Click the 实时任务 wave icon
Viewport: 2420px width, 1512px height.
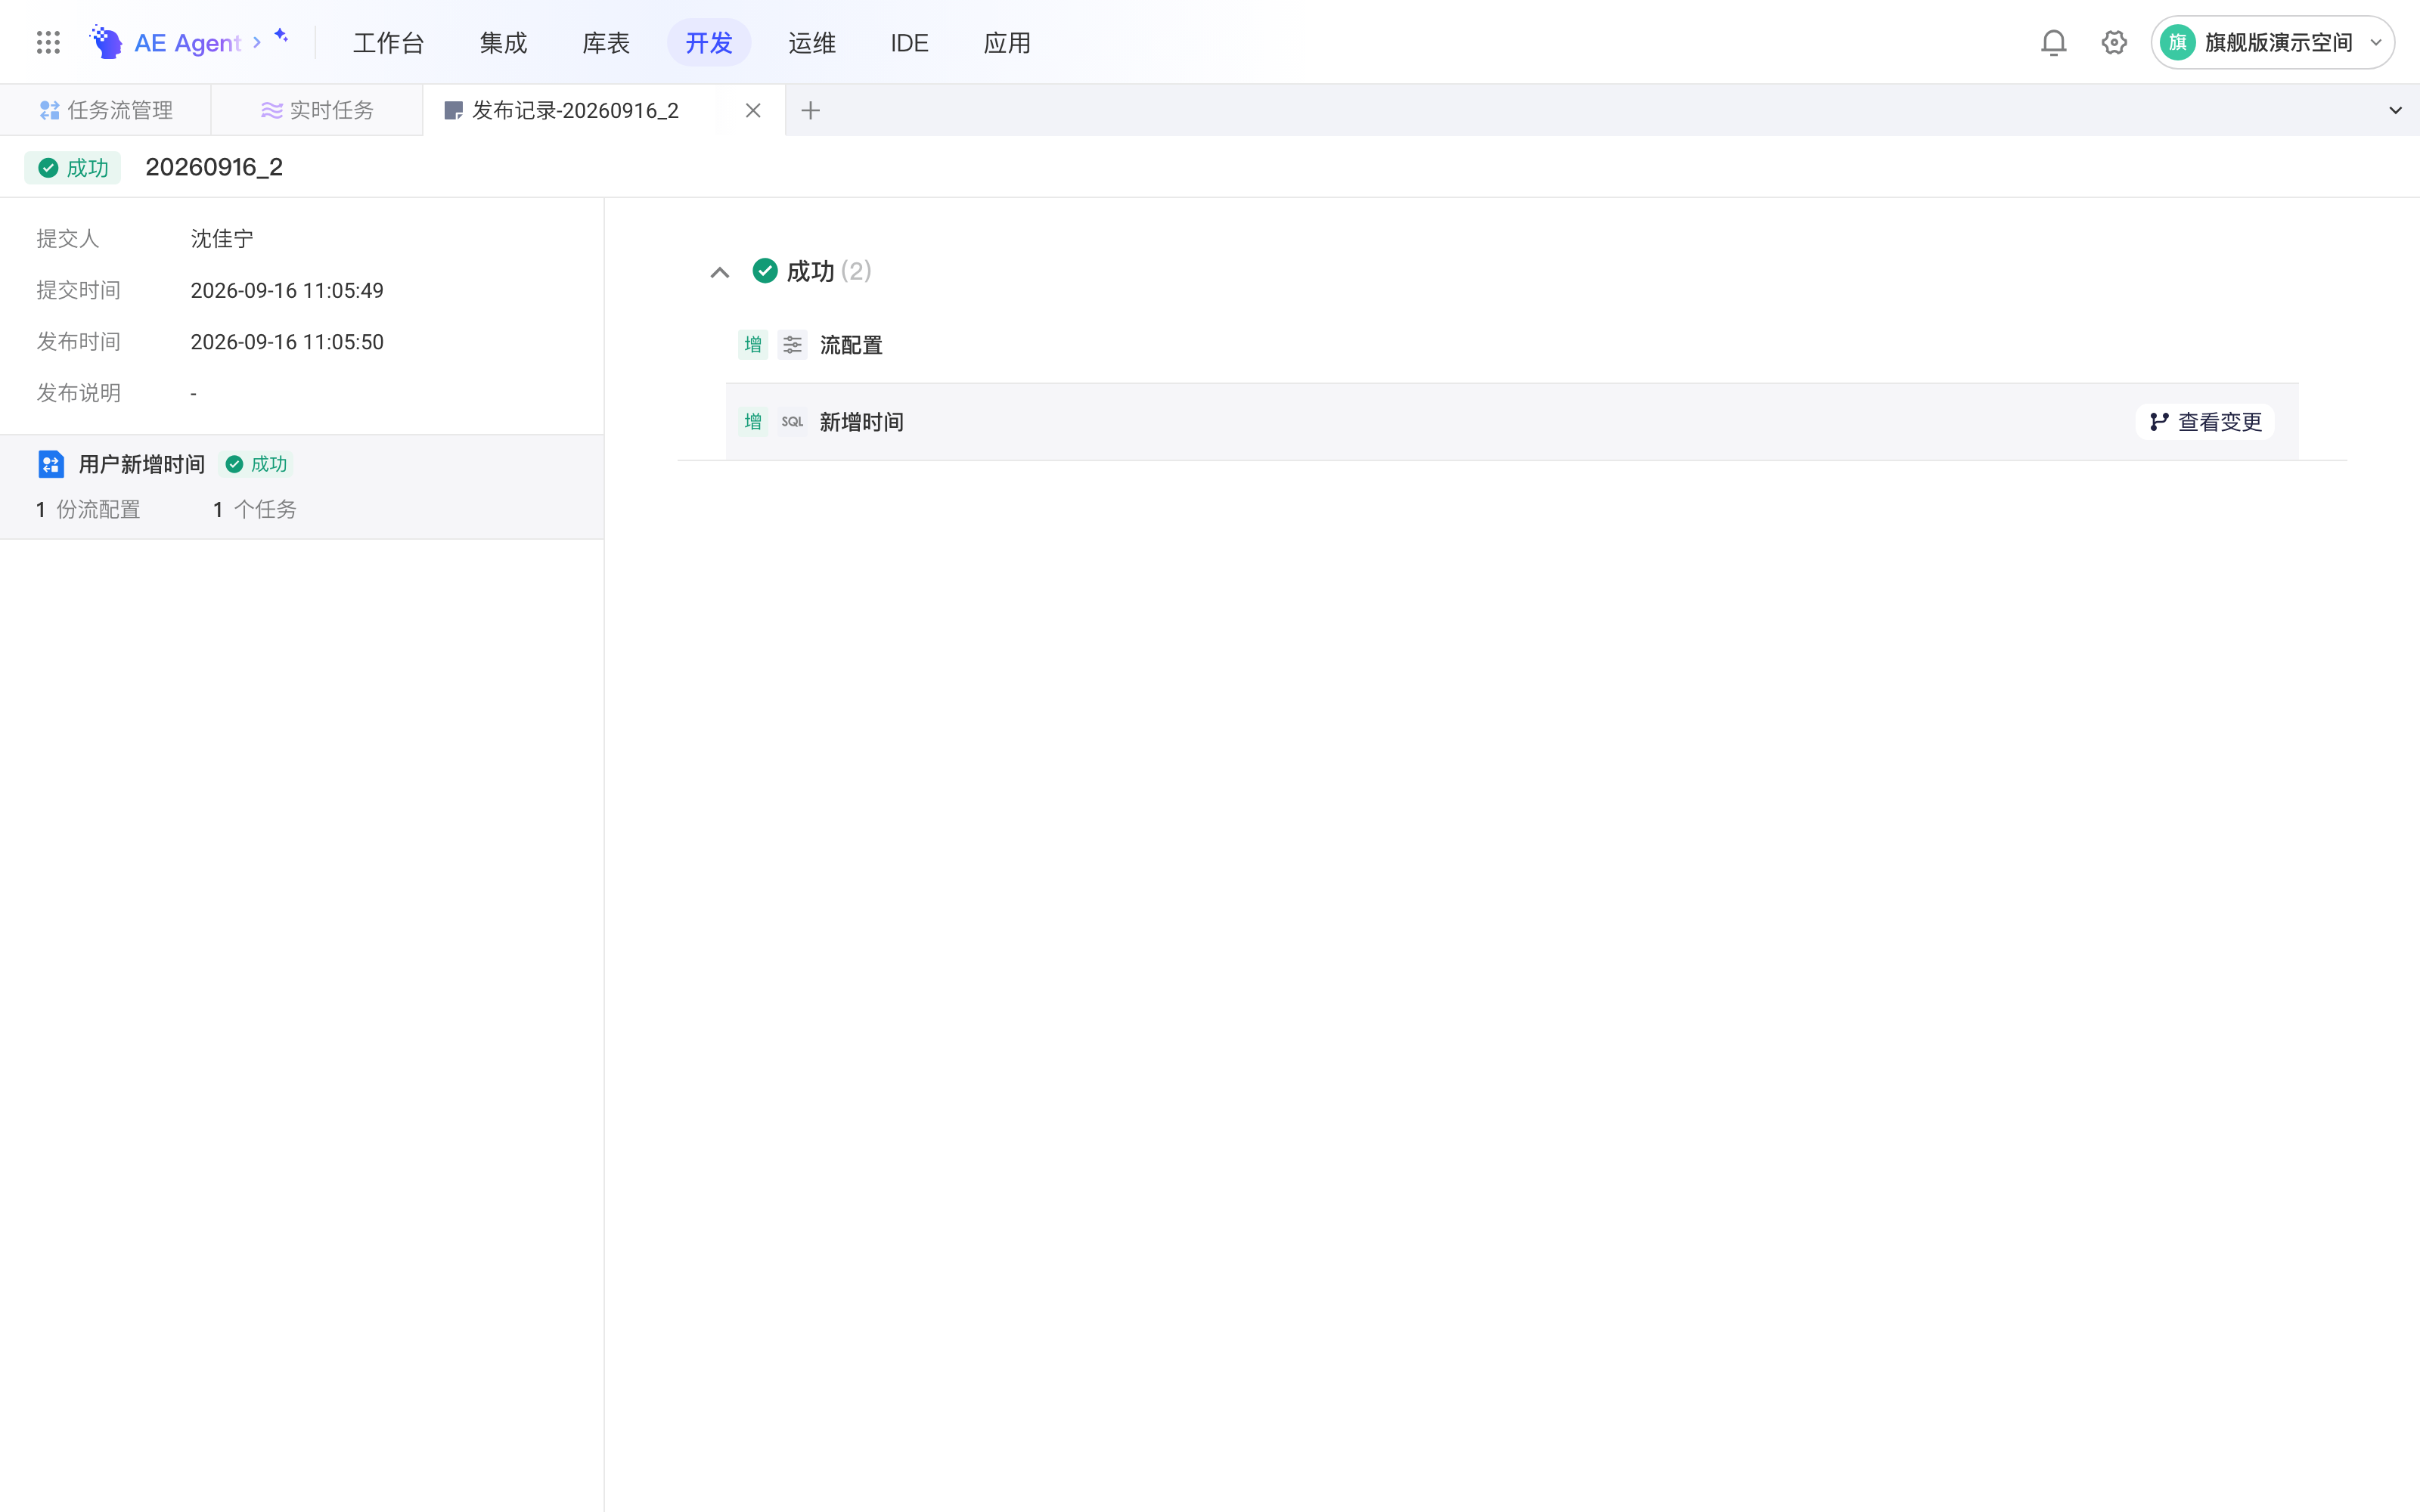coord(271,110)
